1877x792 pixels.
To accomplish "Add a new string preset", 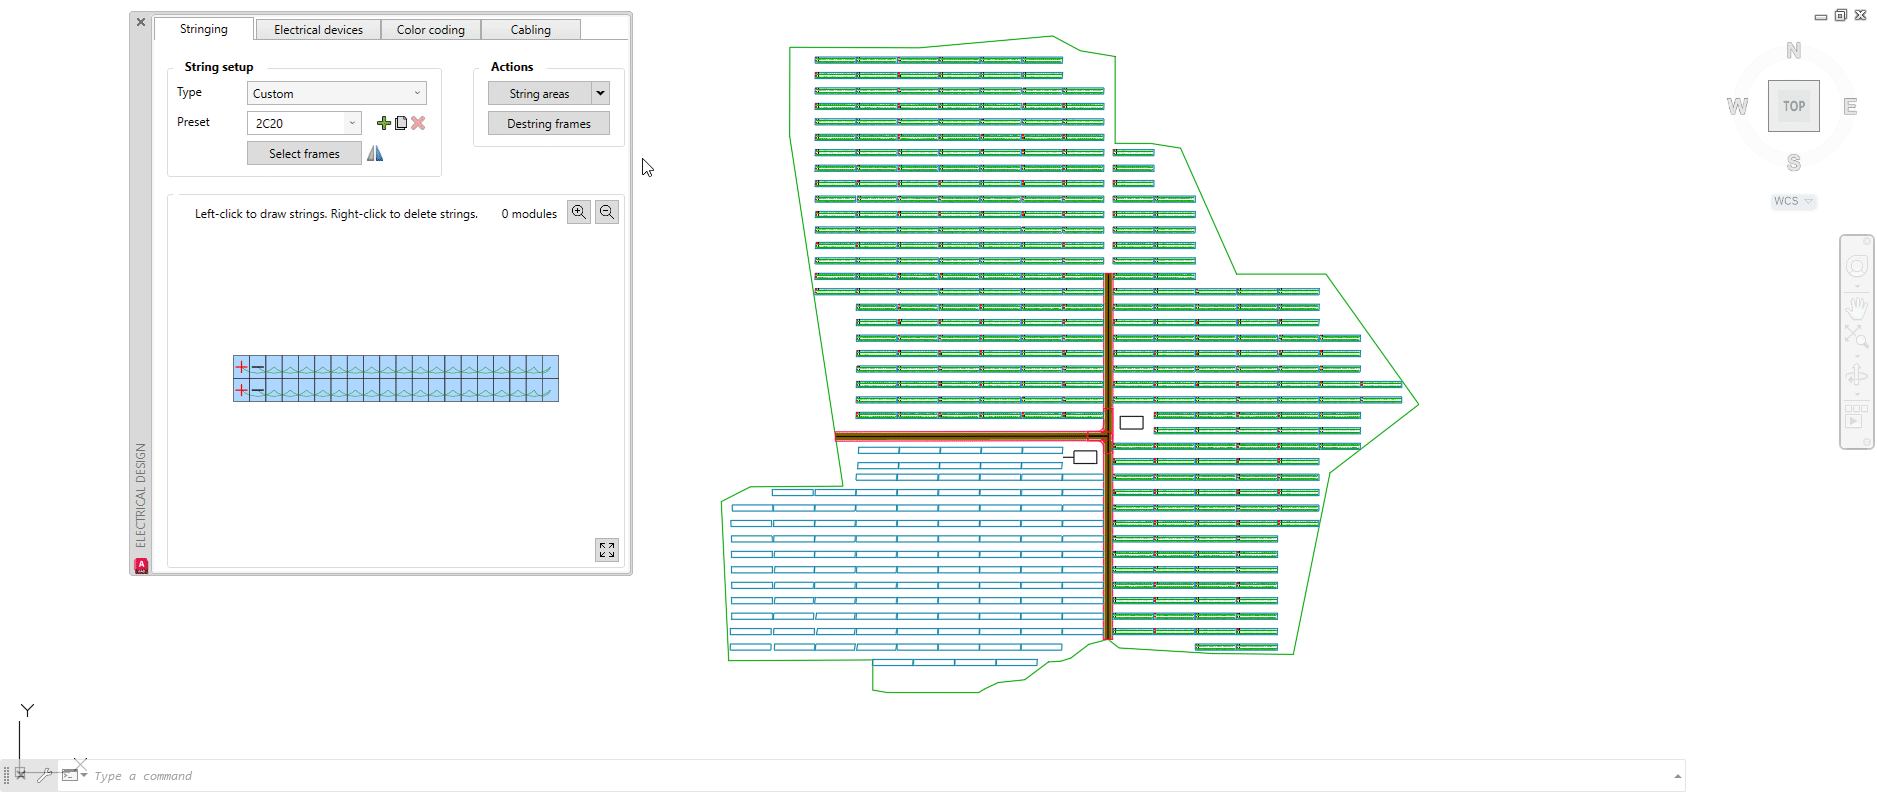I will [x=383, y=123].
